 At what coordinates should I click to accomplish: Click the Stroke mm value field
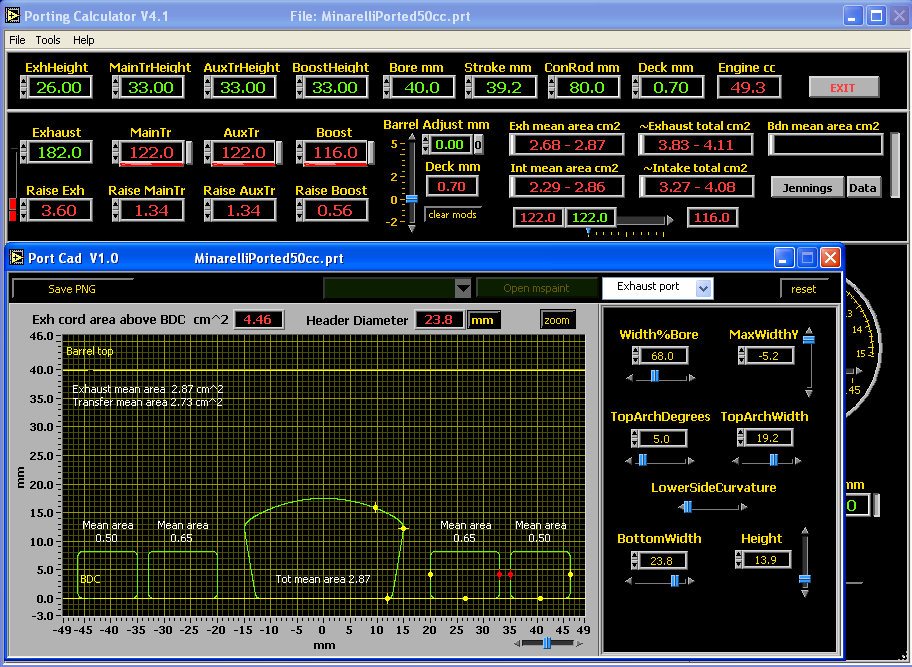coord(504,88)
